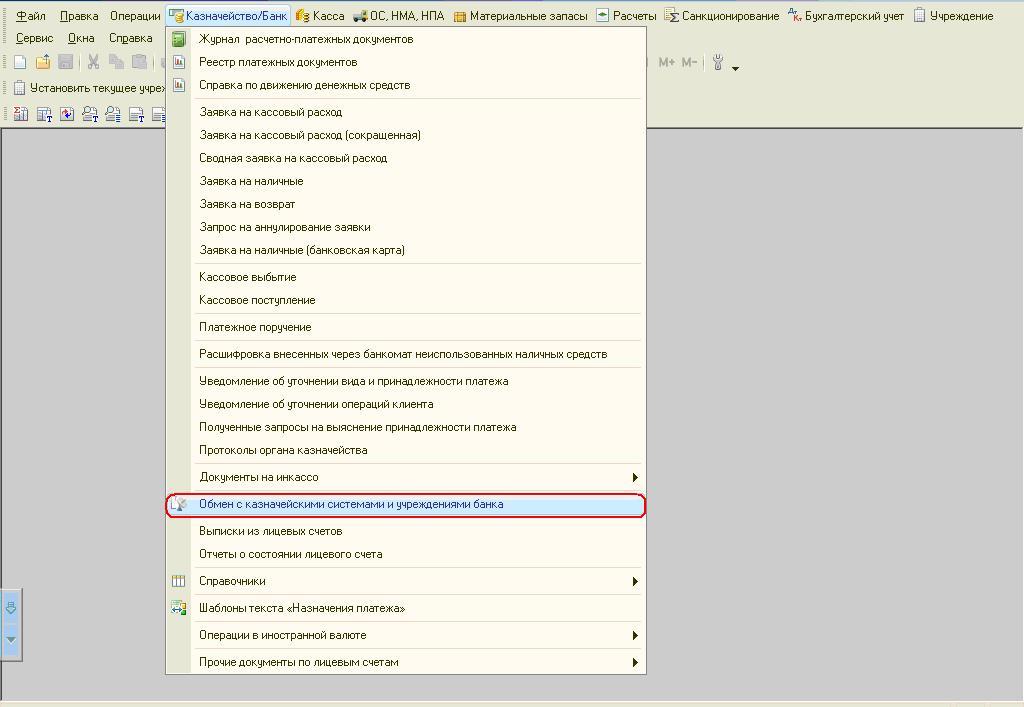
Task: Open the toolbar options dropdown arrow after wrench
Action: (x=736, y=68)
